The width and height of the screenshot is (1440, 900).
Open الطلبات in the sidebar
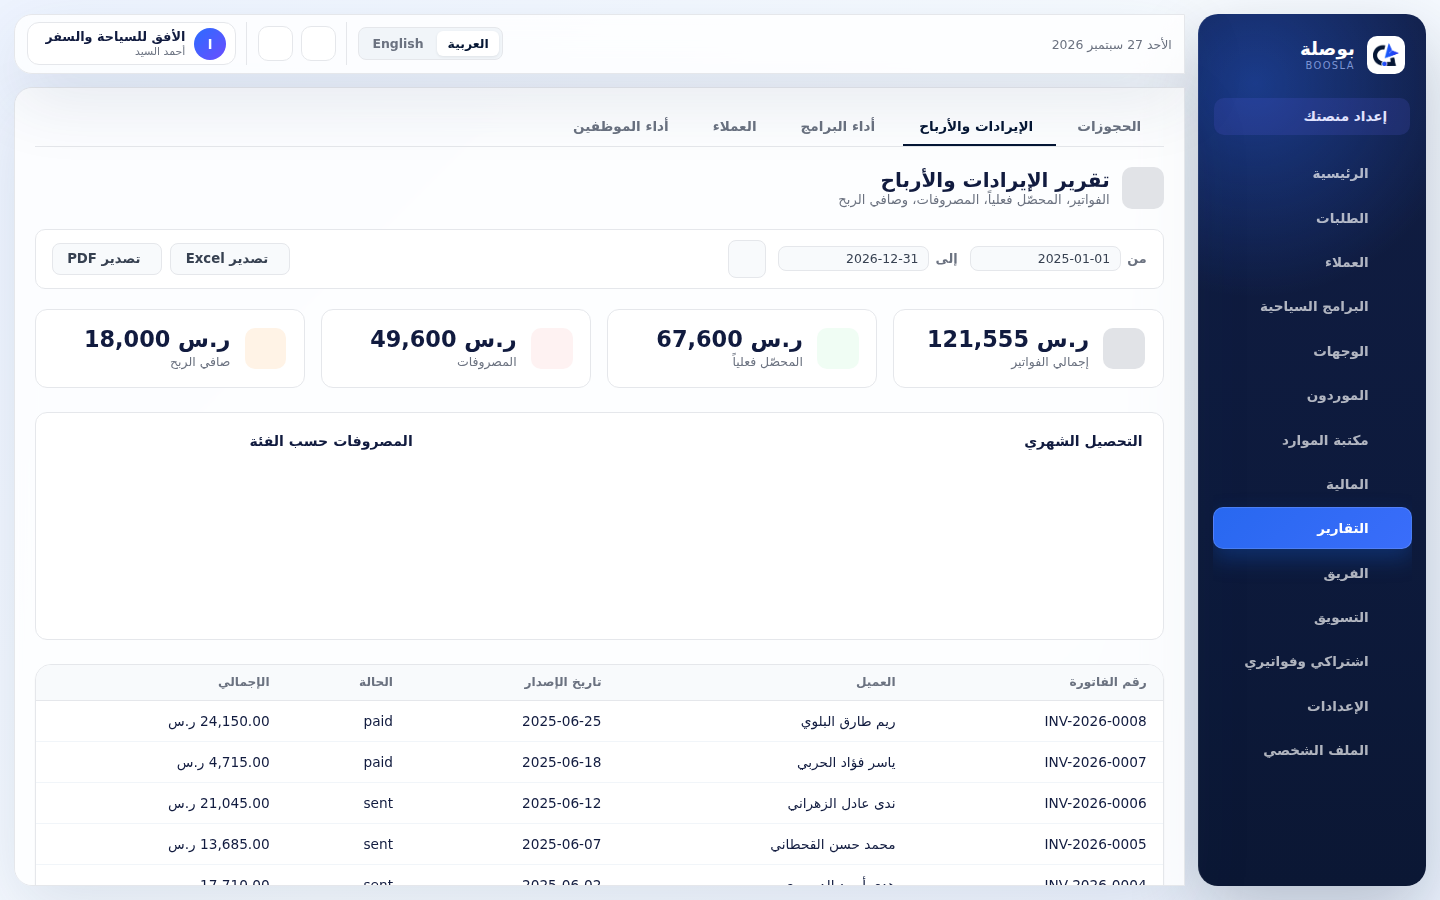point(1312,218)
